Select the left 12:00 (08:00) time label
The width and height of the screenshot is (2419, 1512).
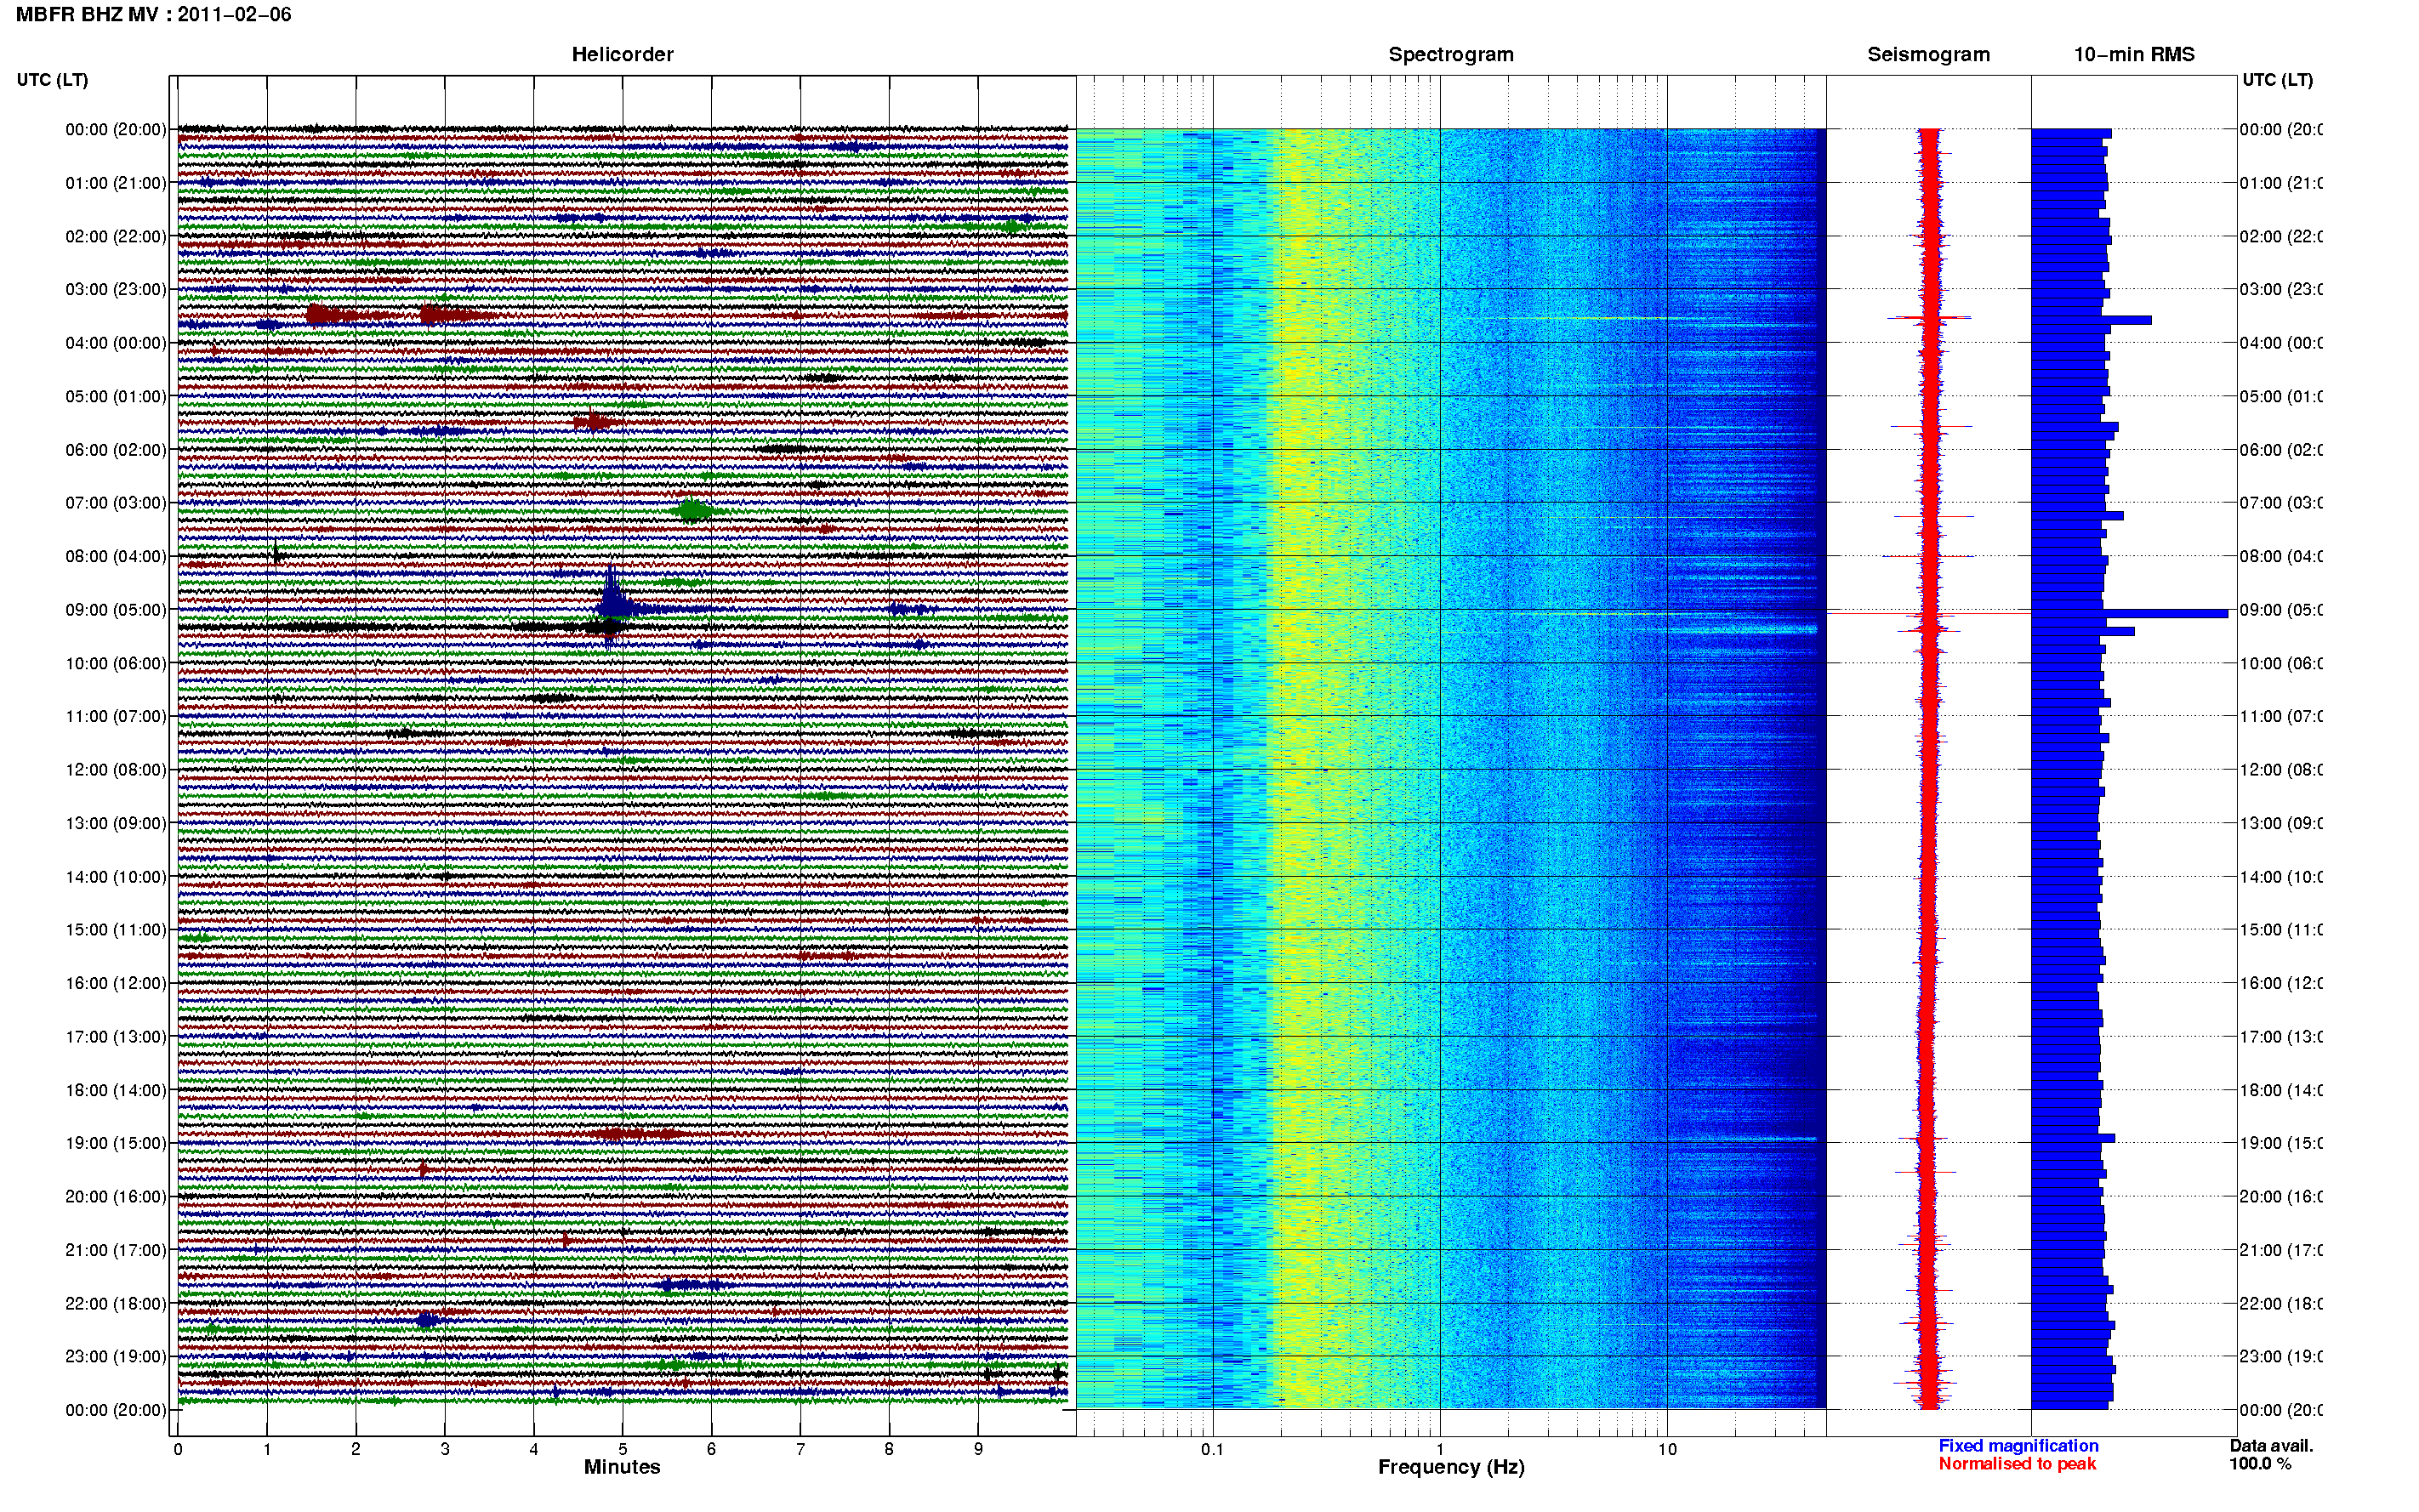click(116, 770)
